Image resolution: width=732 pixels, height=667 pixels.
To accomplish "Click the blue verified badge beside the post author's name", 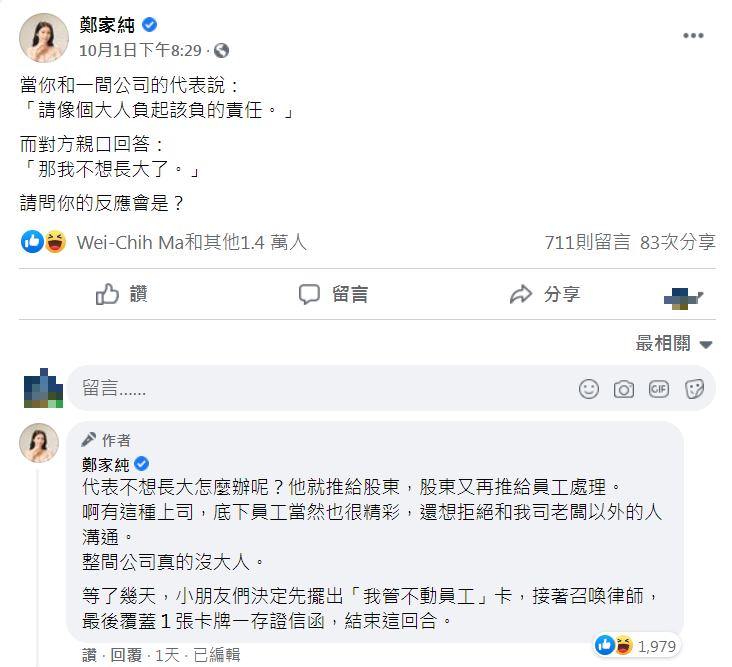I will point(150,25).
